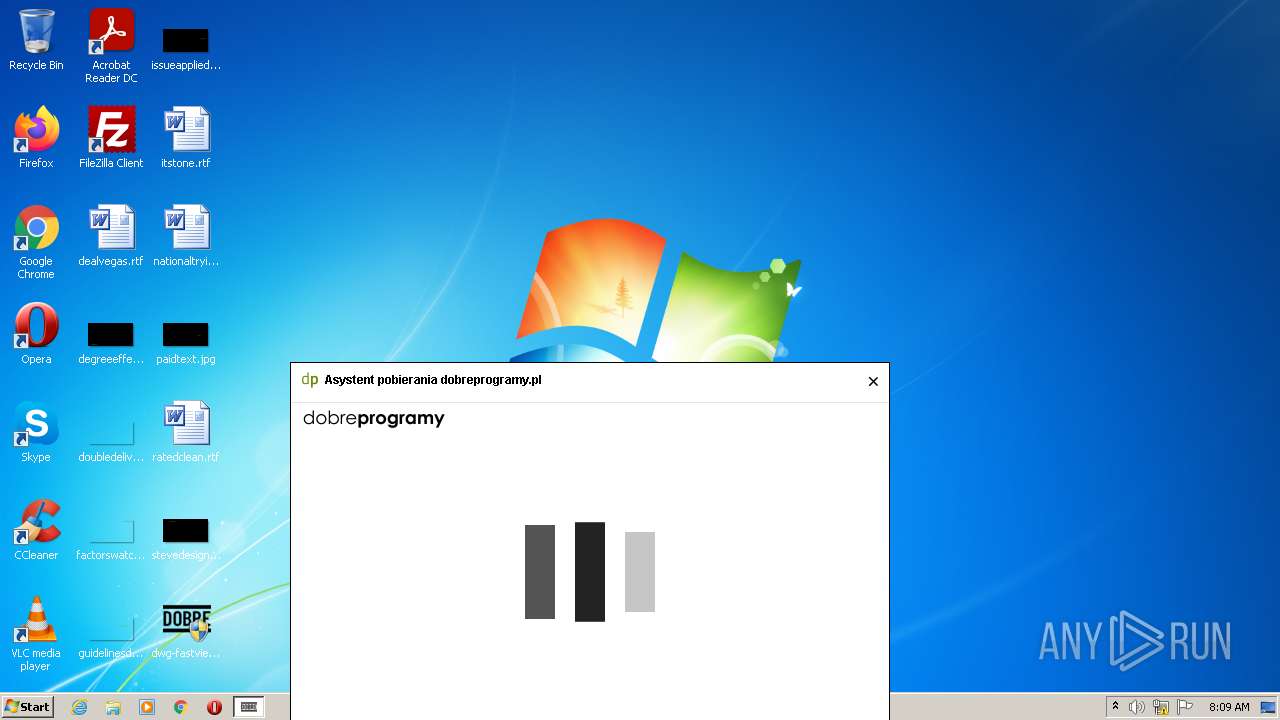Viewport: 1280px width, 720px height.
Task: Click the Show desktop button
Action: tap(1269, 707)
